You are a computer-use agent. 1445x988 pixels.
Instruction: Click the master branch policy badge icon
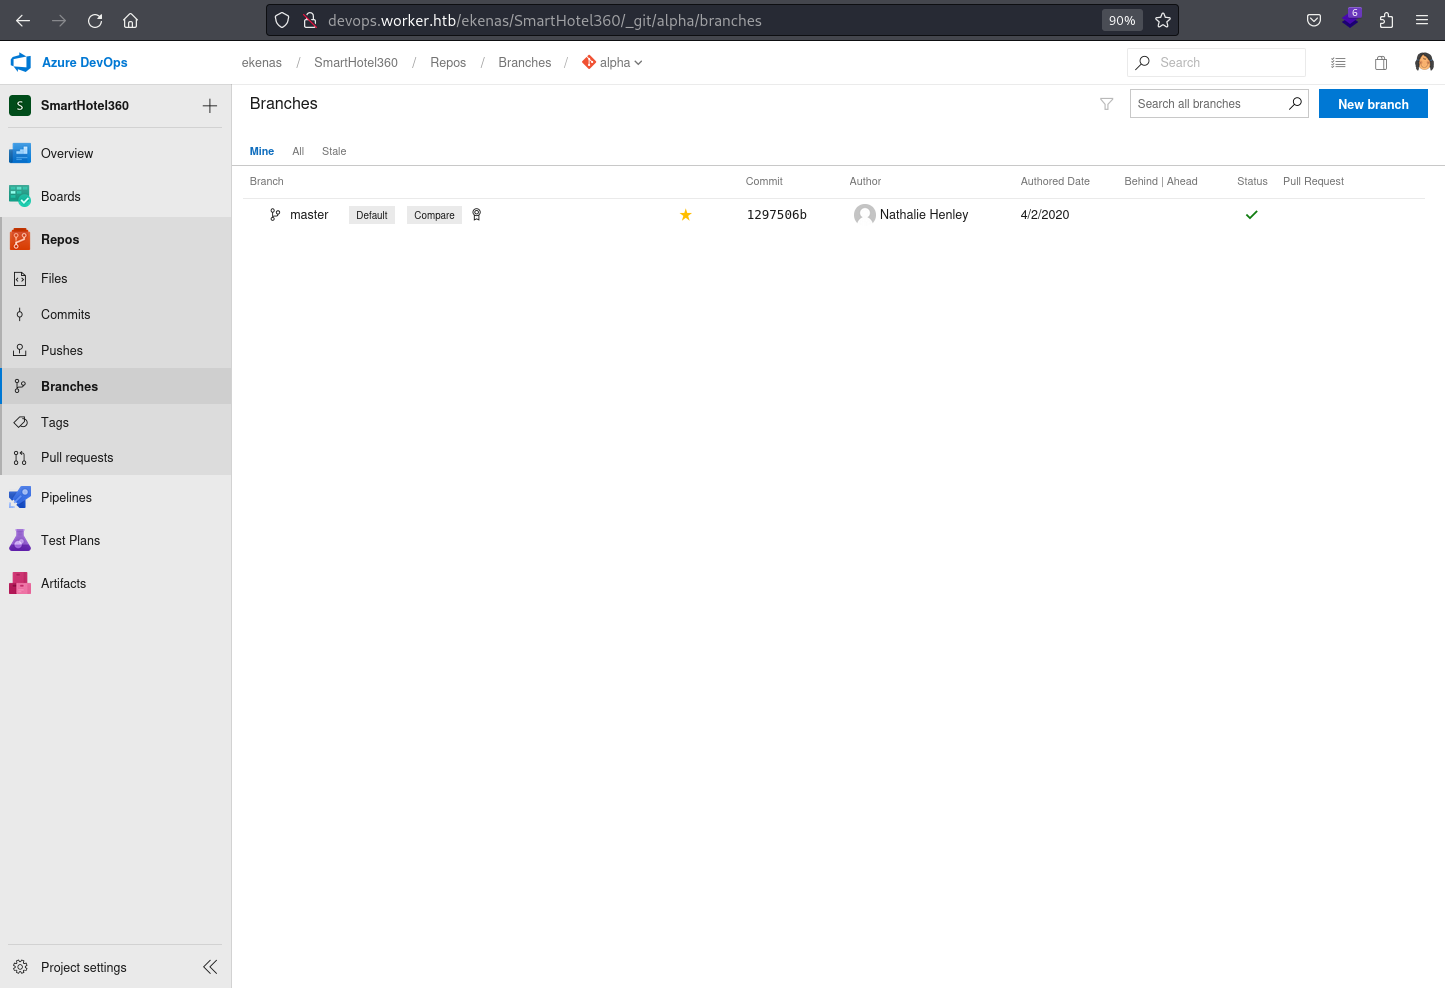tap(477, 214)
